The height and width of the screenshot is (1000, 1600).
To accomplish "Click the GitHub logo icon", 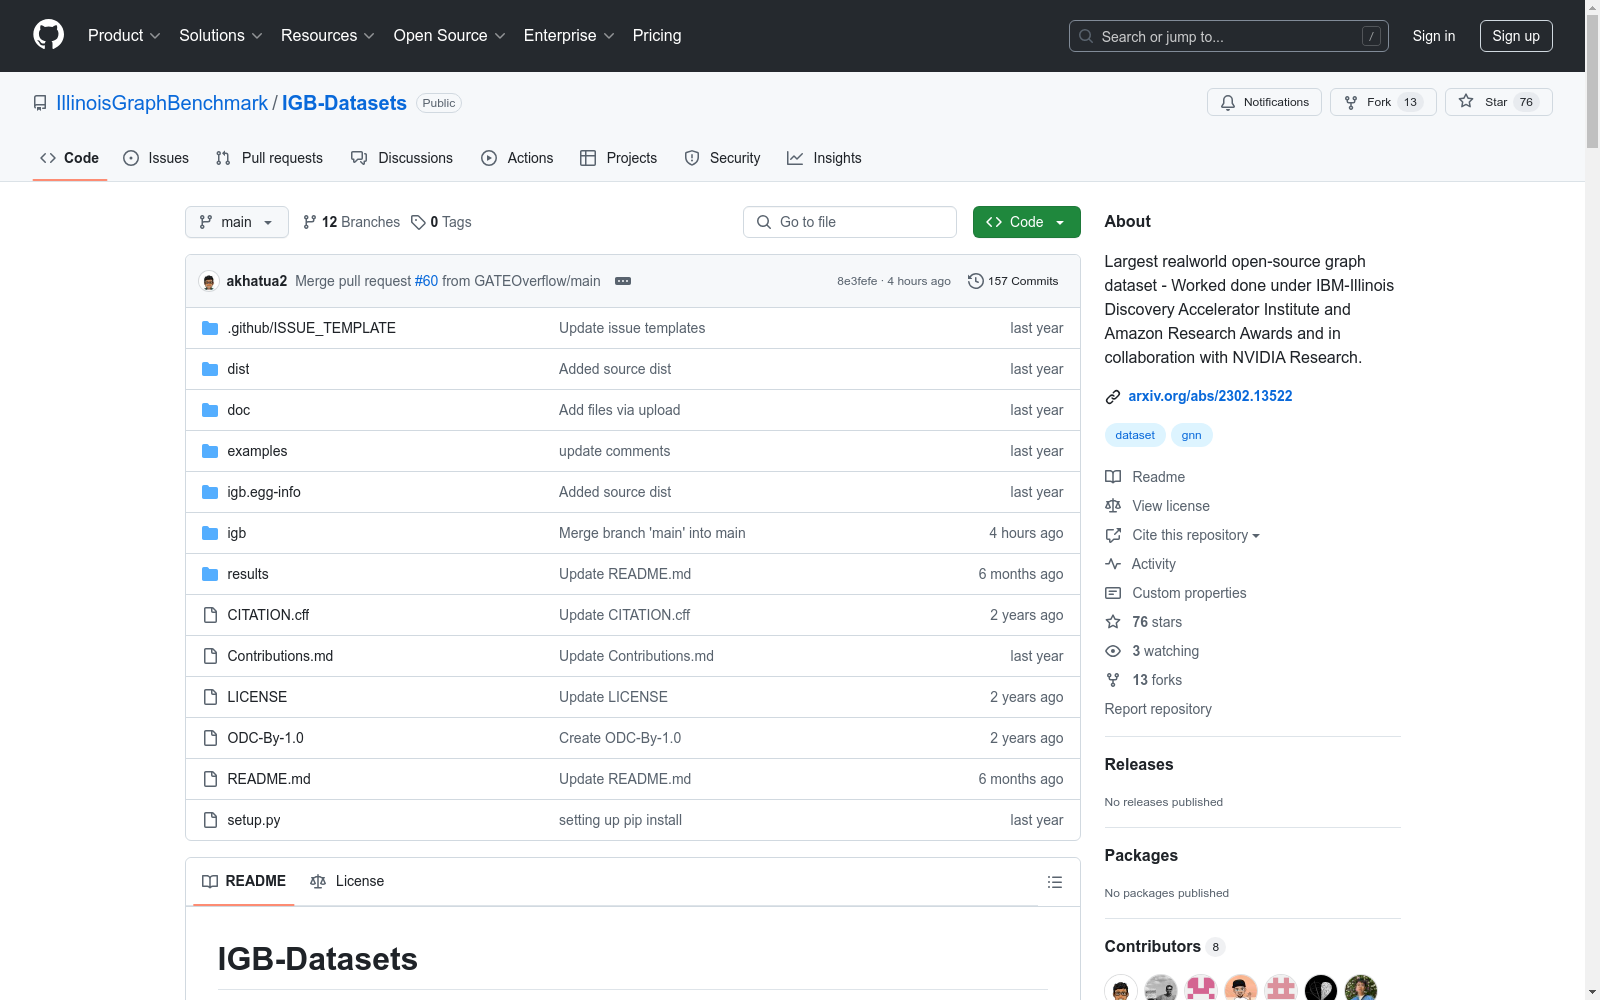I will (48, 35).
